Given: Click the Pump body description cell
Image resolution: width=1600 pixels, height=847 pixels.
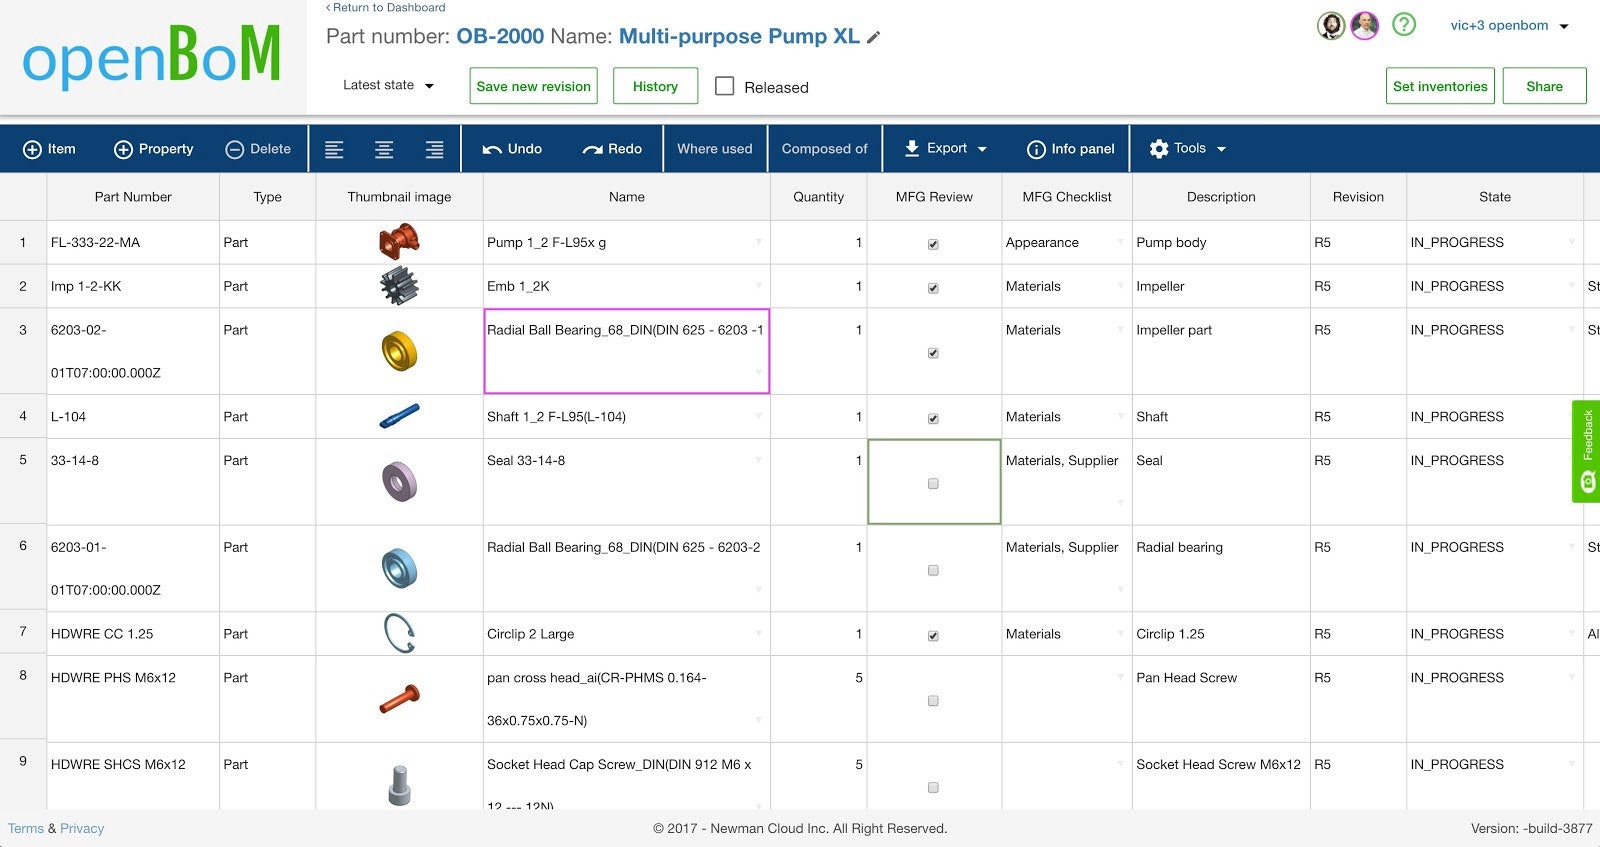Looking at the screenshot, I should [x=1221, y=242].
